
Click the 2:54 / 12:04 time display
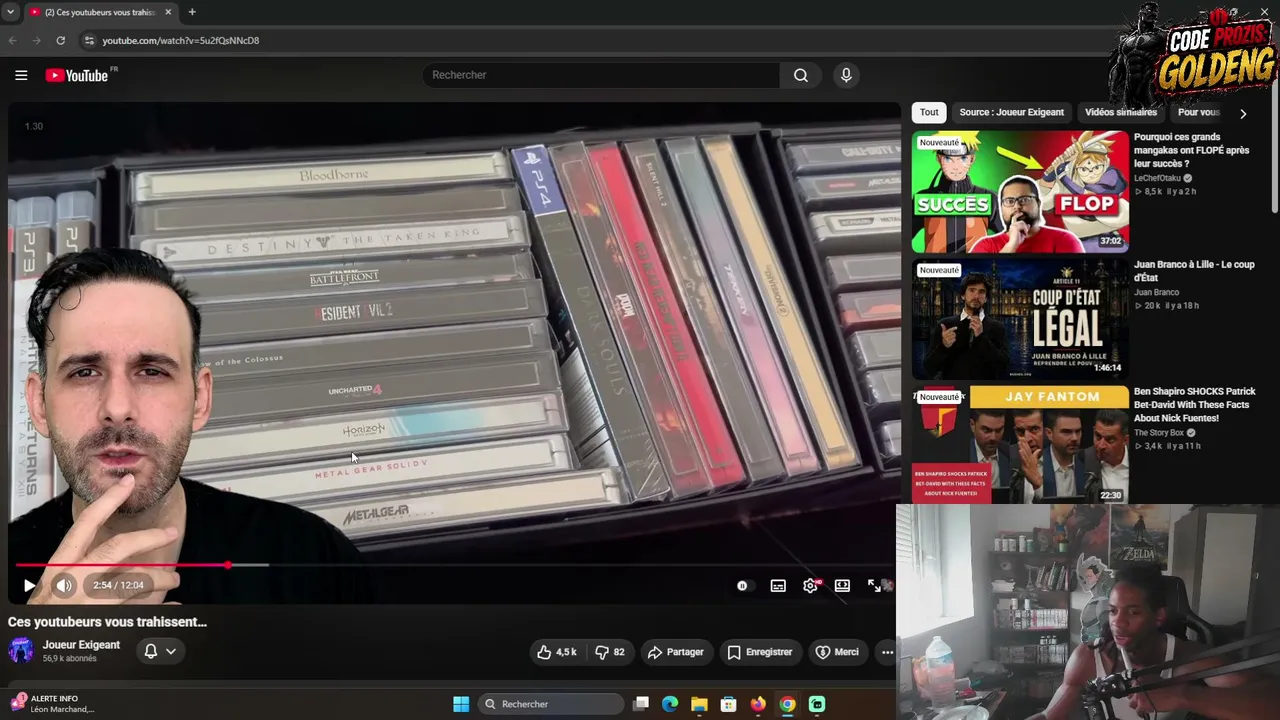click(x=118, y=585)
